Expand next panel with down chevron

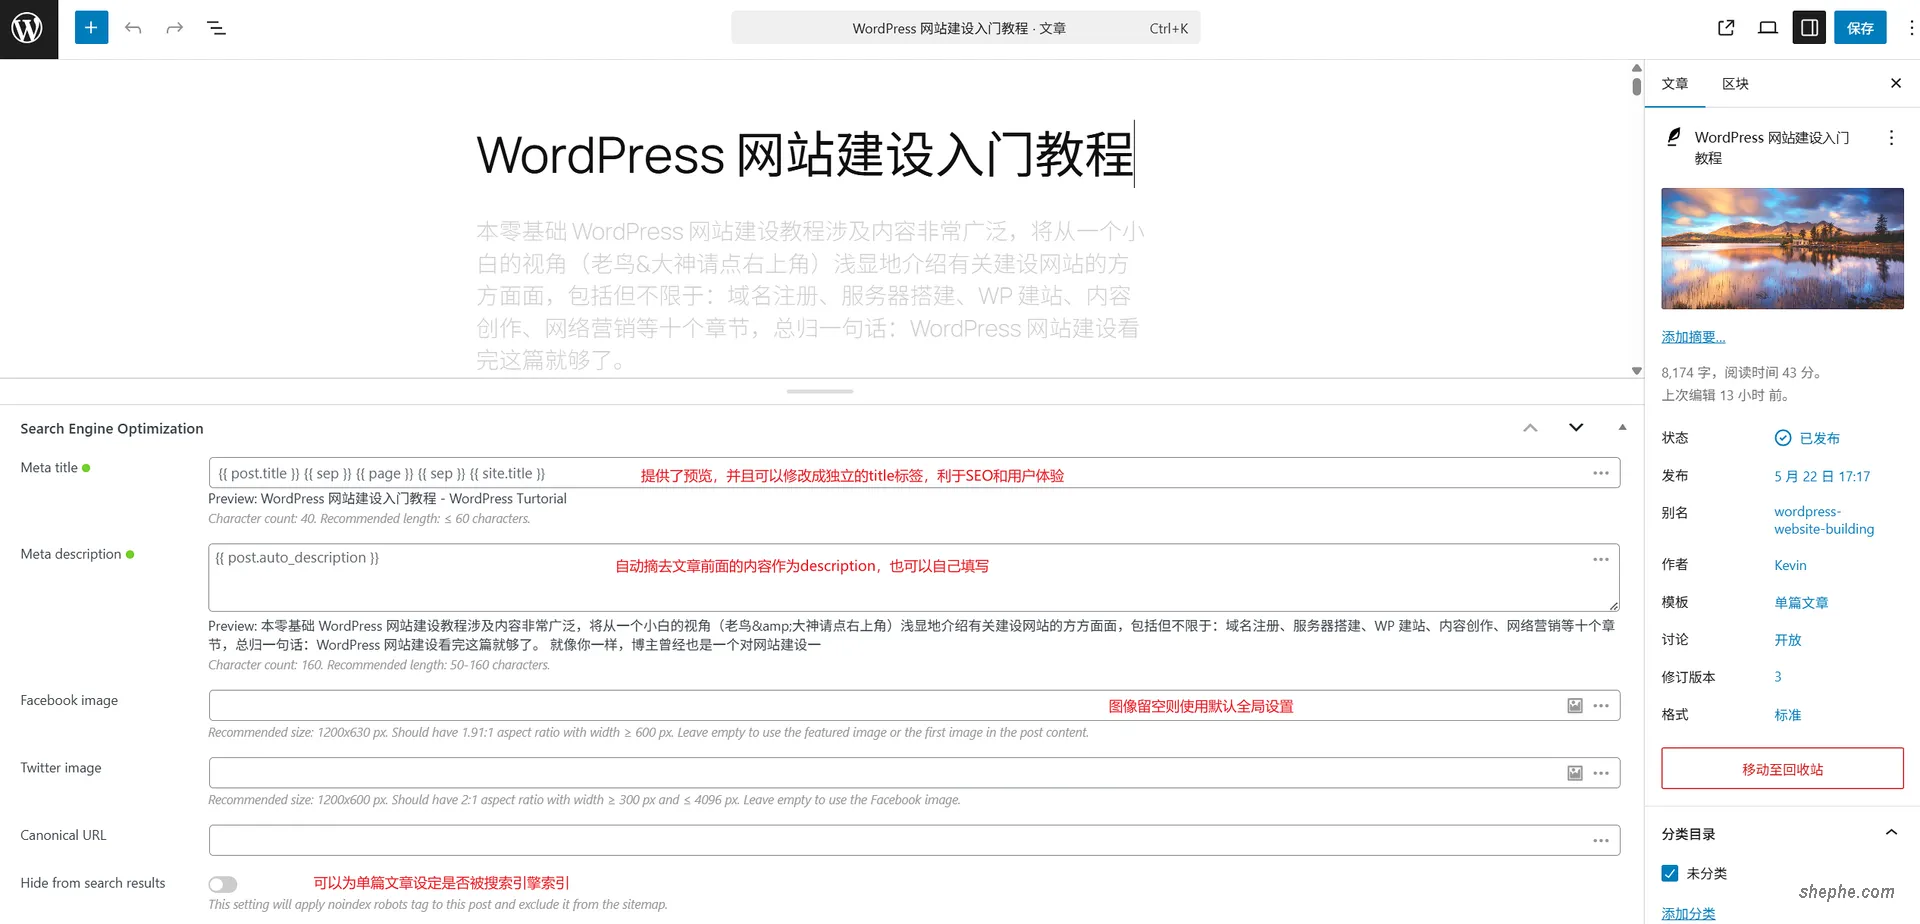(1576, 427)
